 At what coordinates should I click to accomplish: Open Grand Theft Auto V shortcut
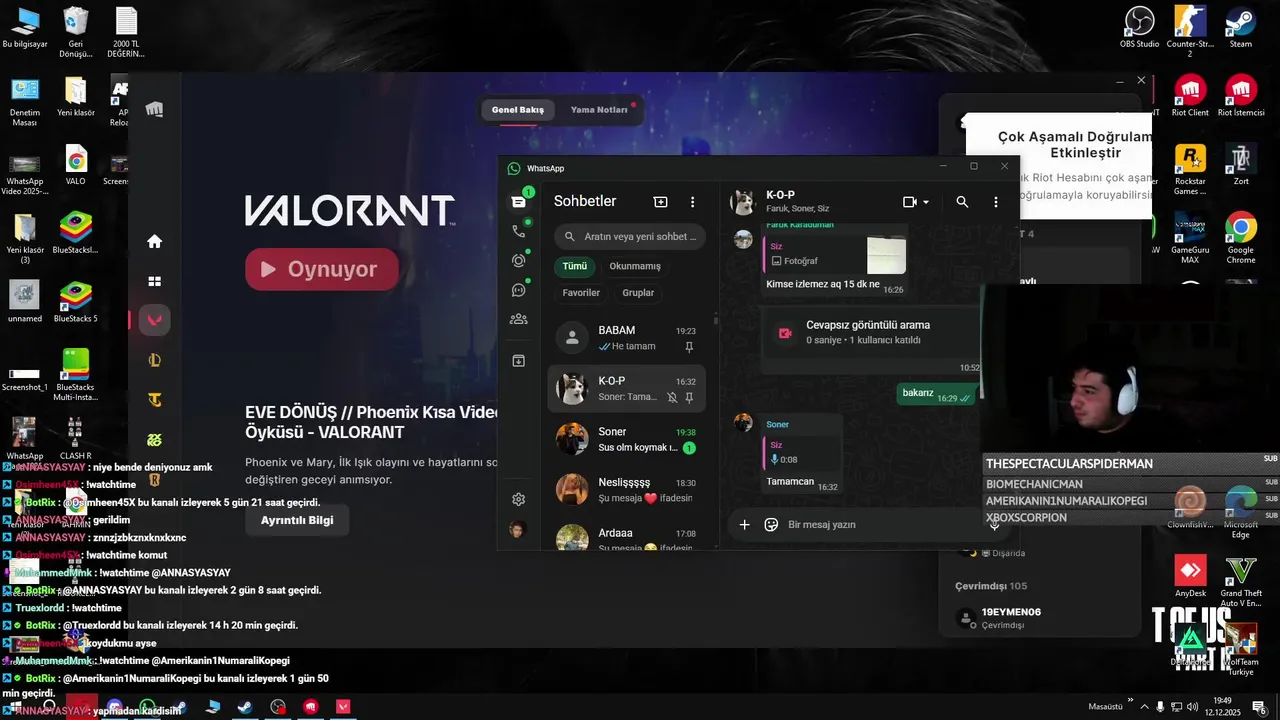[x=1241, y=581]
